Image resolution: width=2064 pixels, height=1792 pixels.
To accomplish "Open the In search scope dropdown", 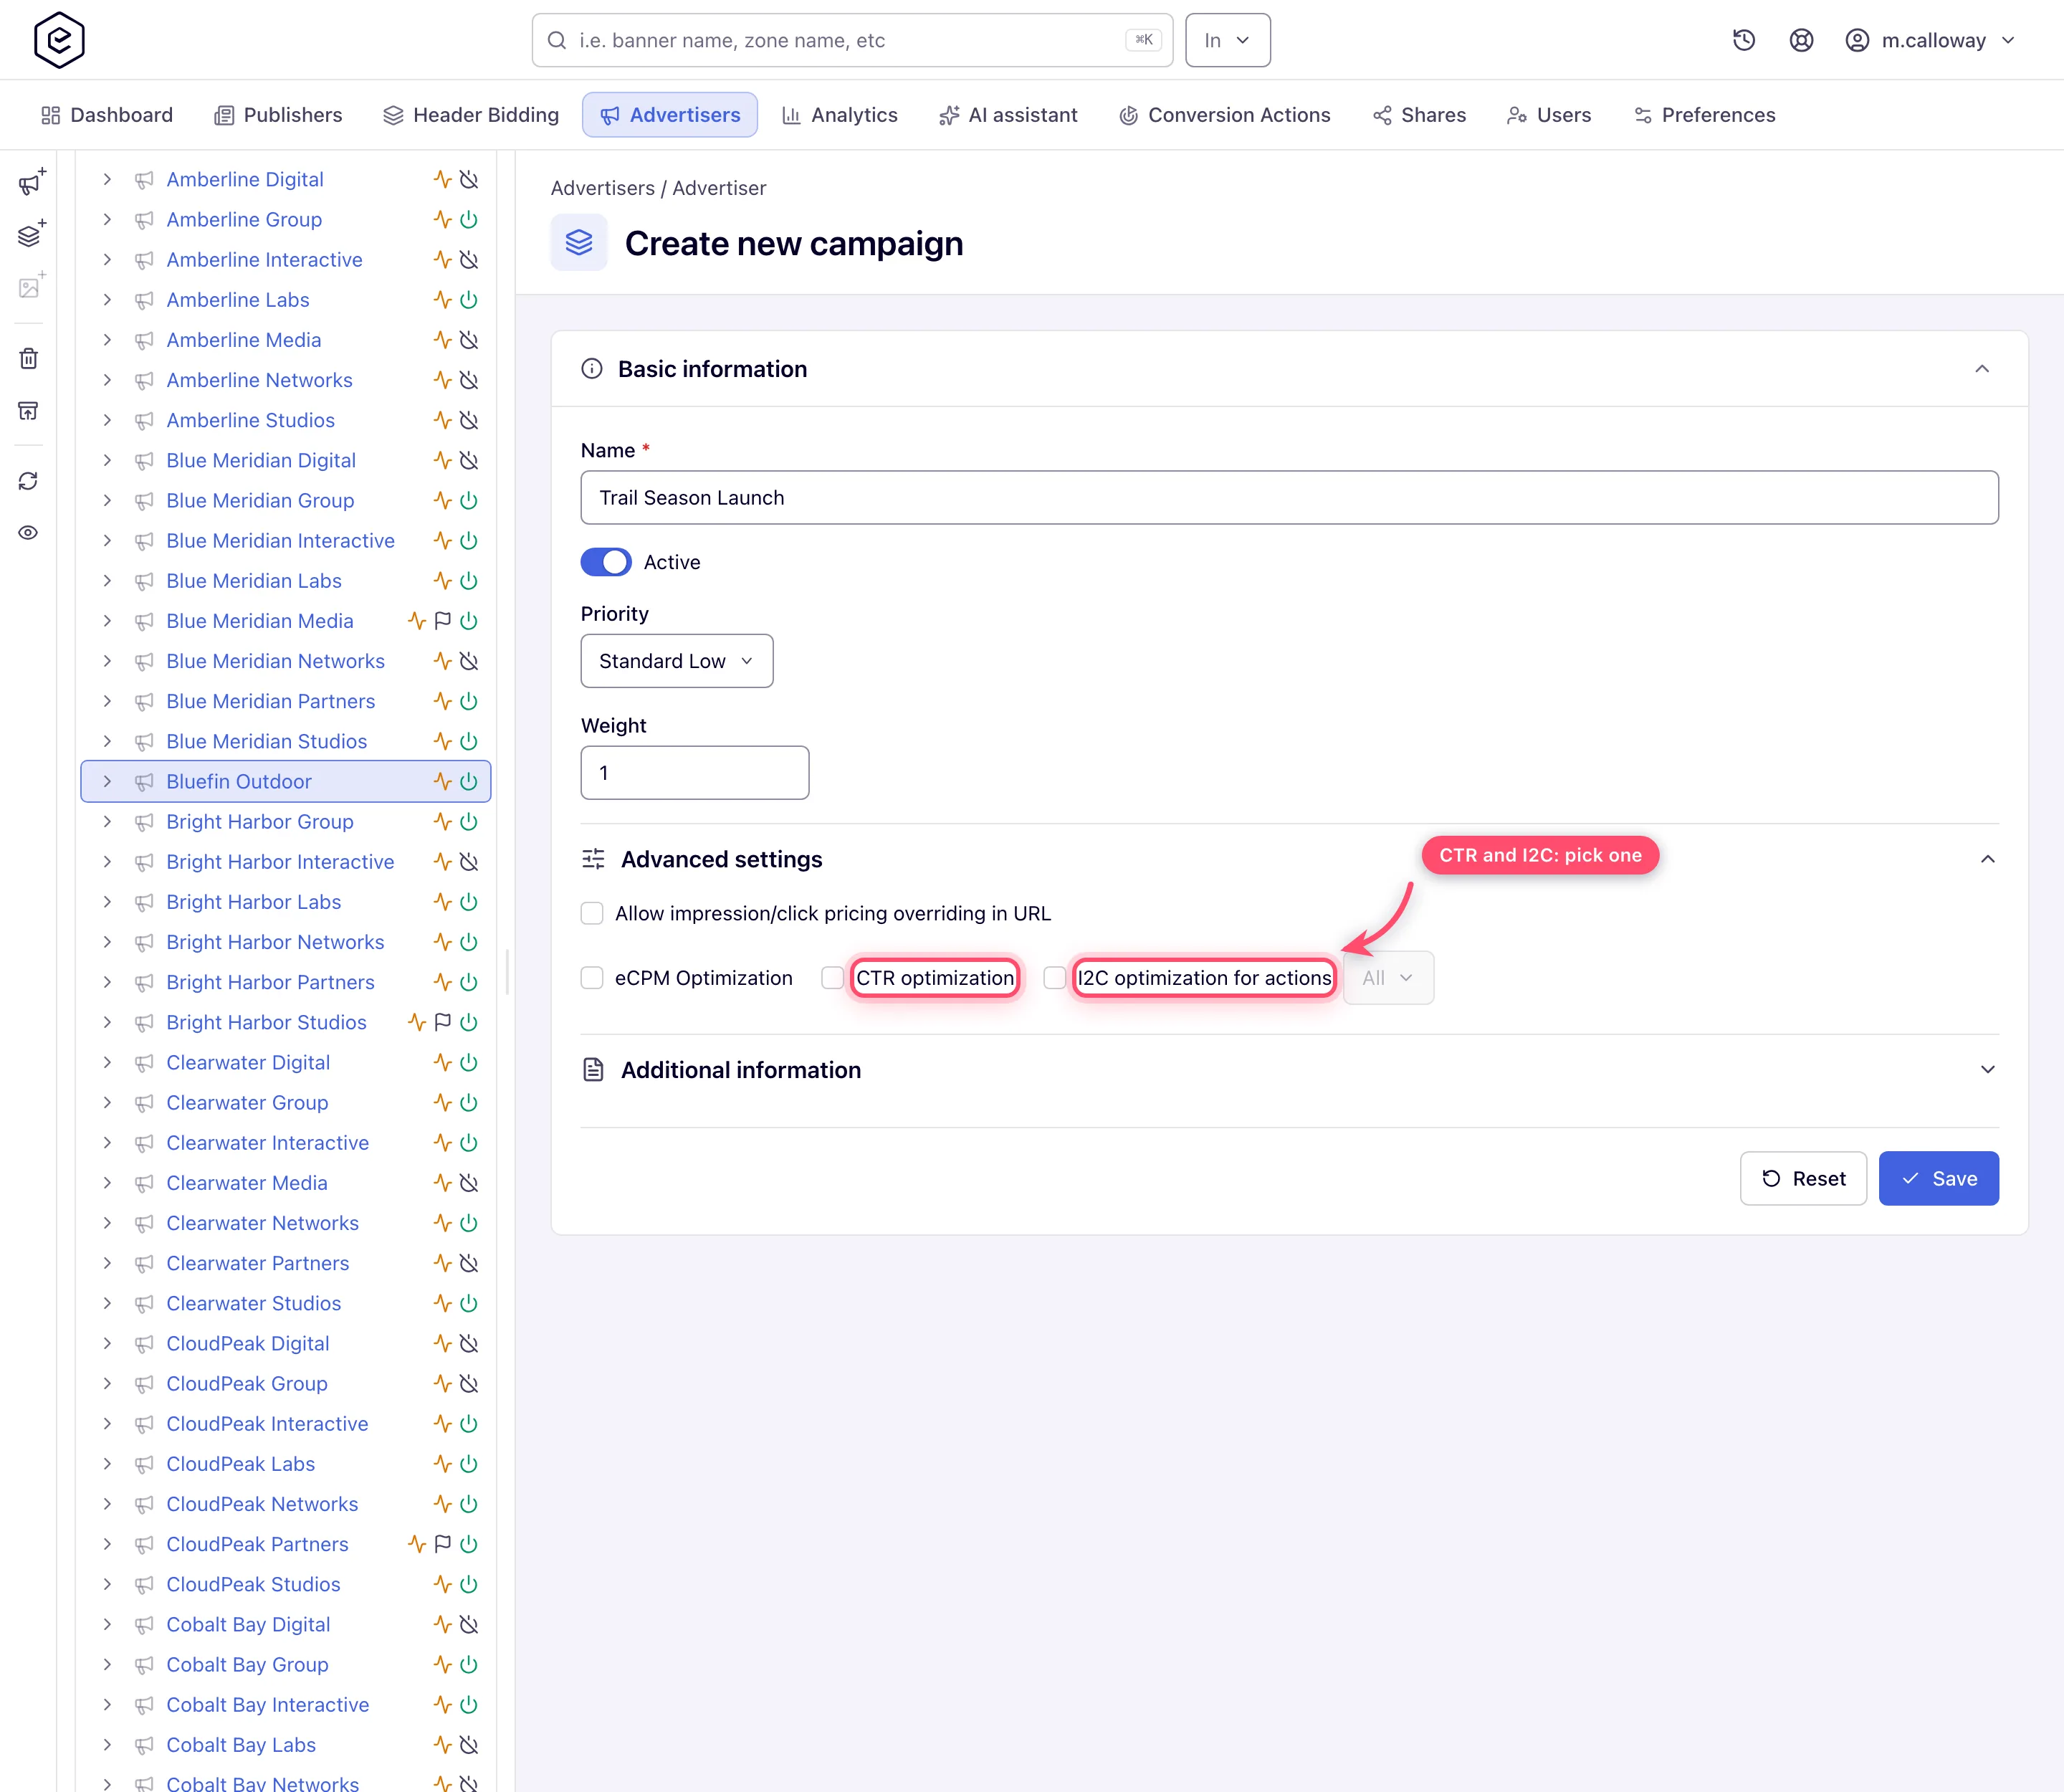I will [1228, 40].
